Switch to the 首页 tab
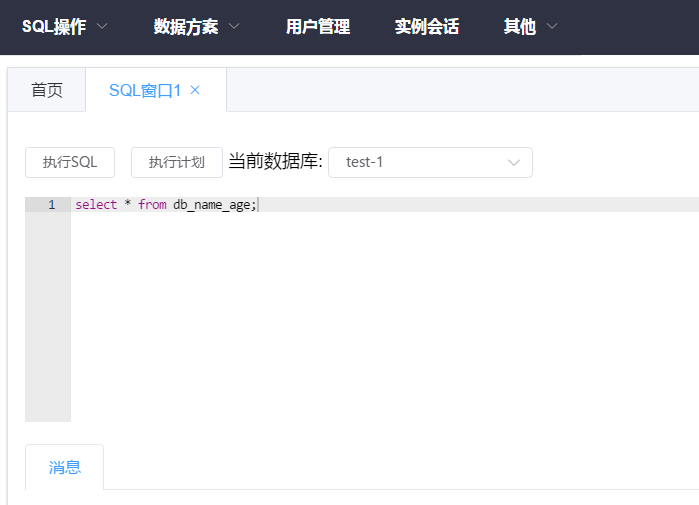The height and width of the screenshot is (505, 699). pyautogui.click(x=47, y=90)
